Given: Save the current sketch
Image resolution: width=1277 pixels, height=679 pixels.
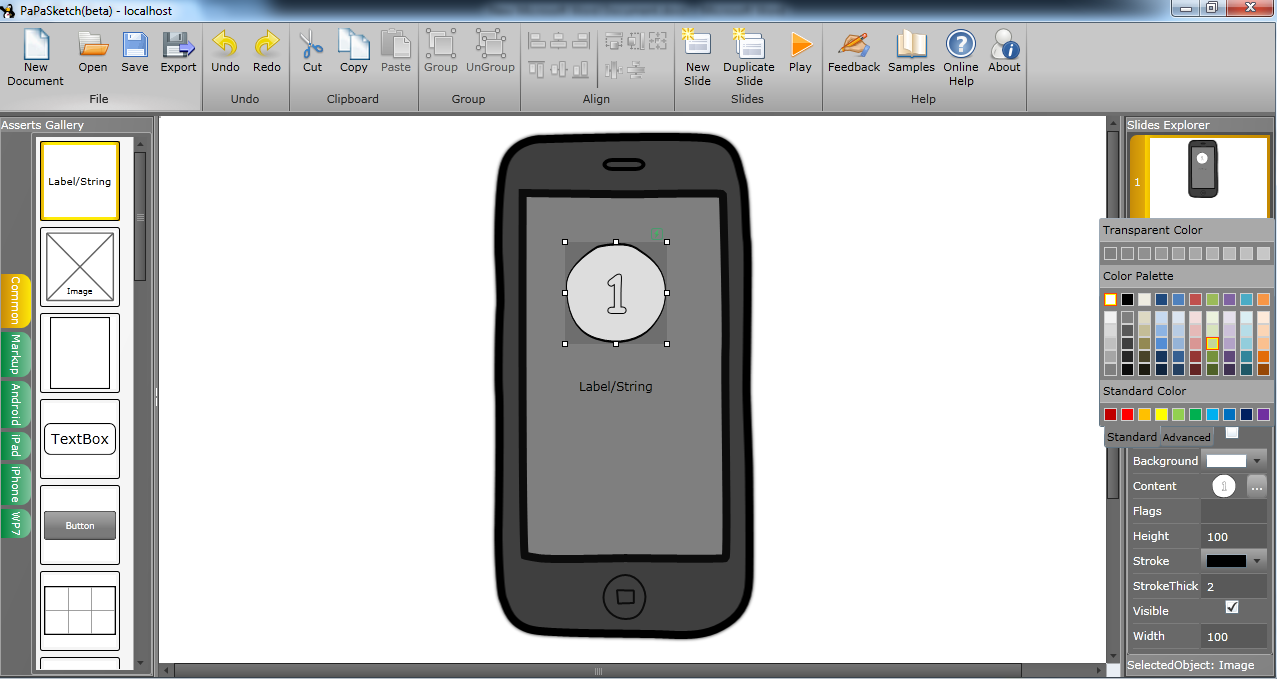Looking at the screenshot, I should point(135,52).
